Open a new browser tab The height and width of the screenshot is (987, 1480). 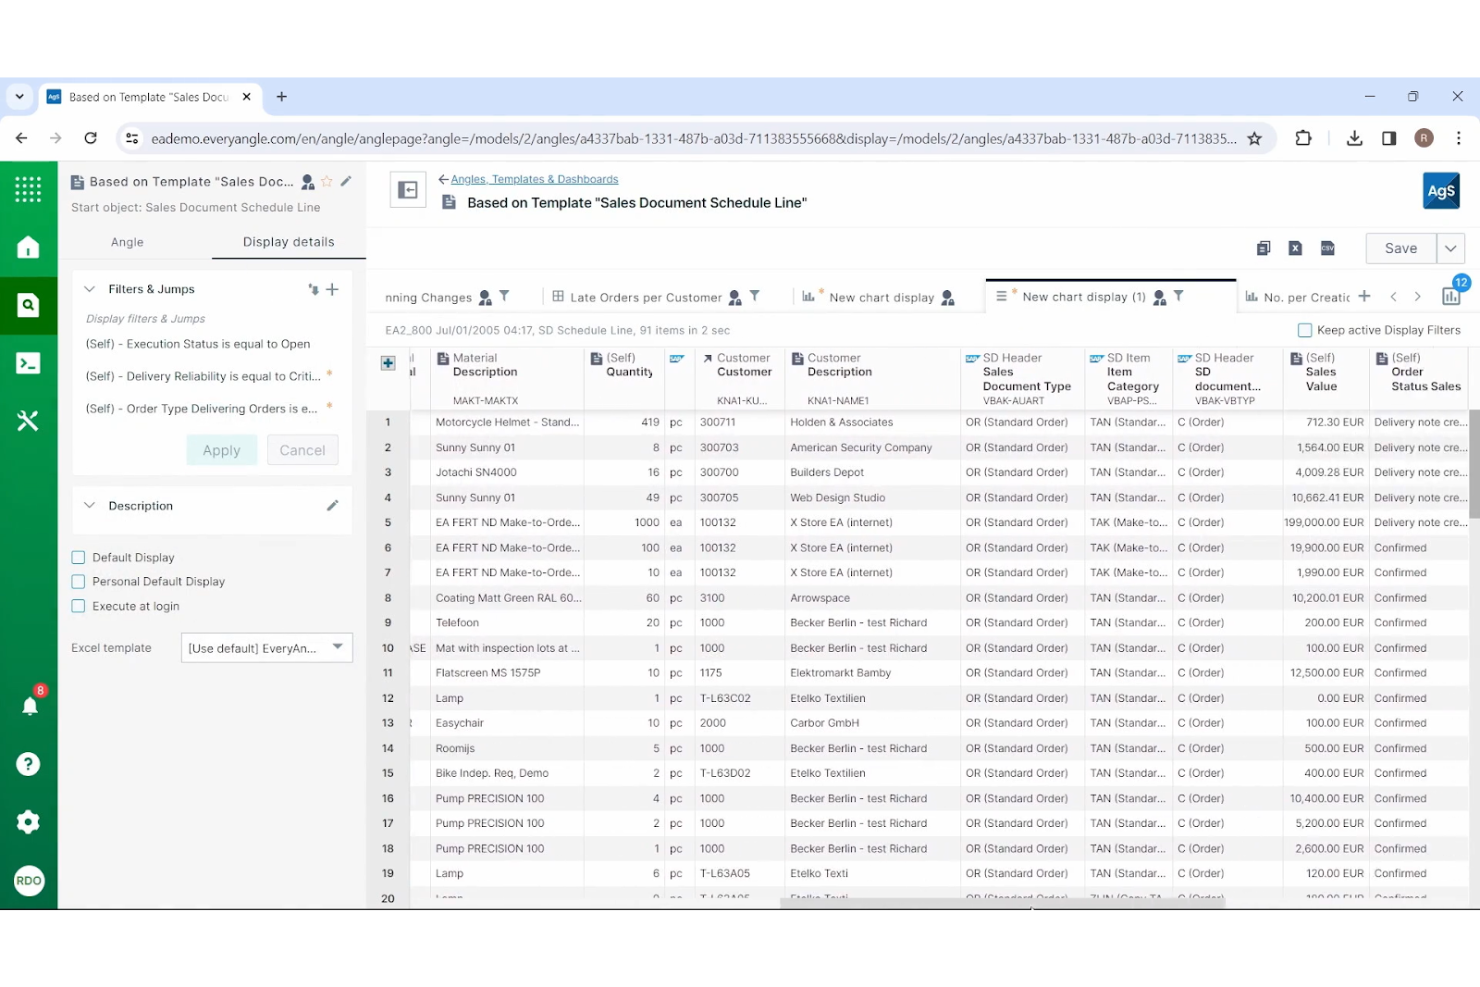coord(282,97)
